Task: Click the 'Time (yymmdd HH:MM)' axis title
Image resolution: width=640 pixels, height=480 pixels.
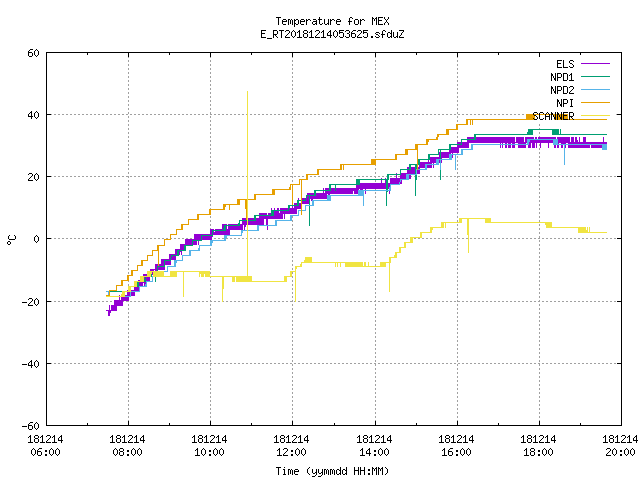Action: click(332, 471)
